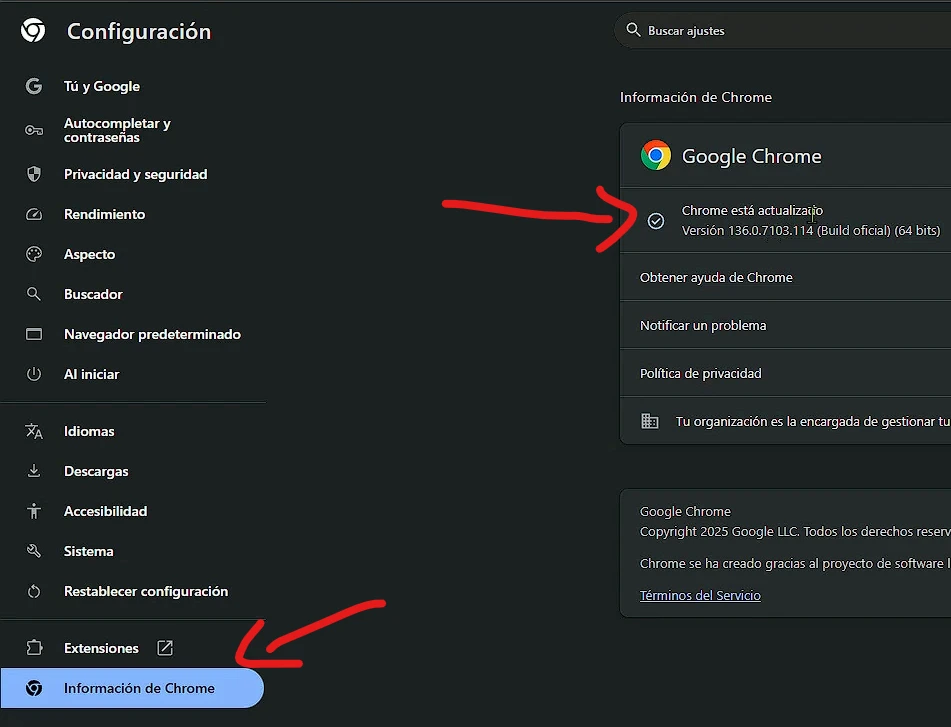This screenshot has height=727, width=951.
Task: Click the Chrome icon in Información de Chrome item
Action: pos(34,688)
